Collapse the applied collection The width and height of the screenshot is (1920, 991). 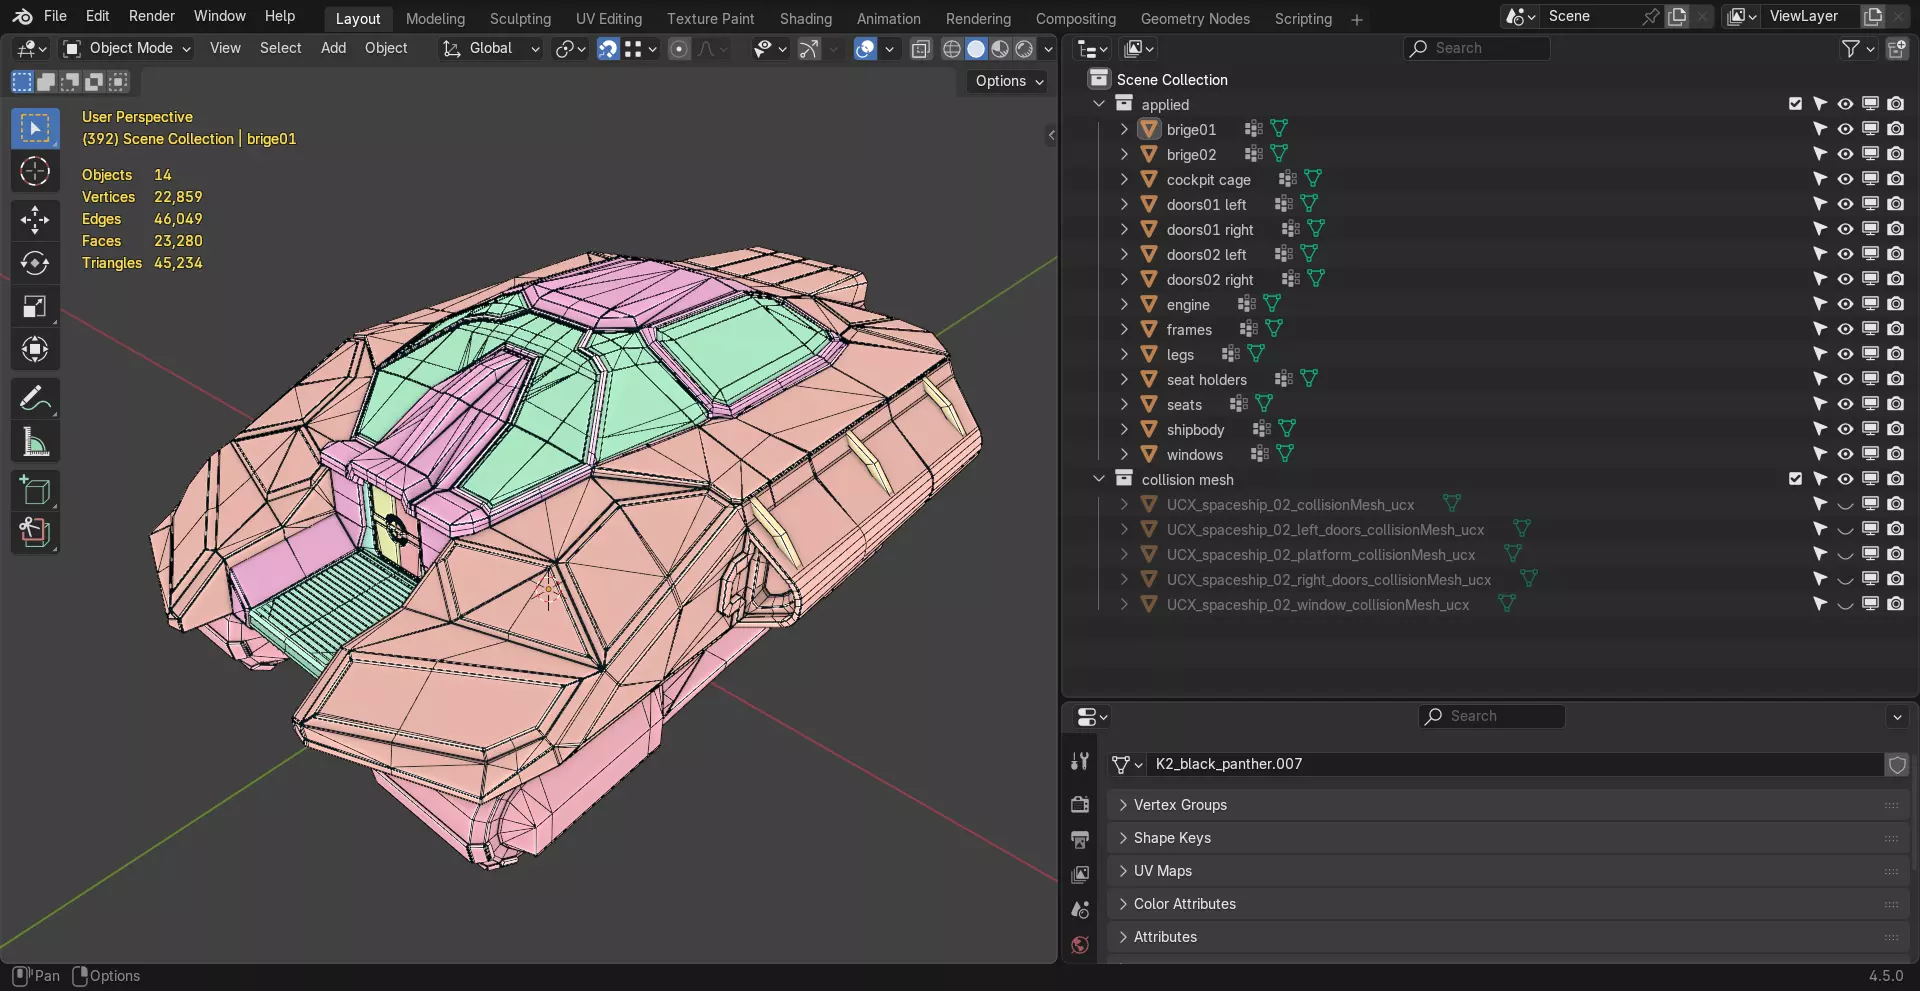pos(1099,104)
